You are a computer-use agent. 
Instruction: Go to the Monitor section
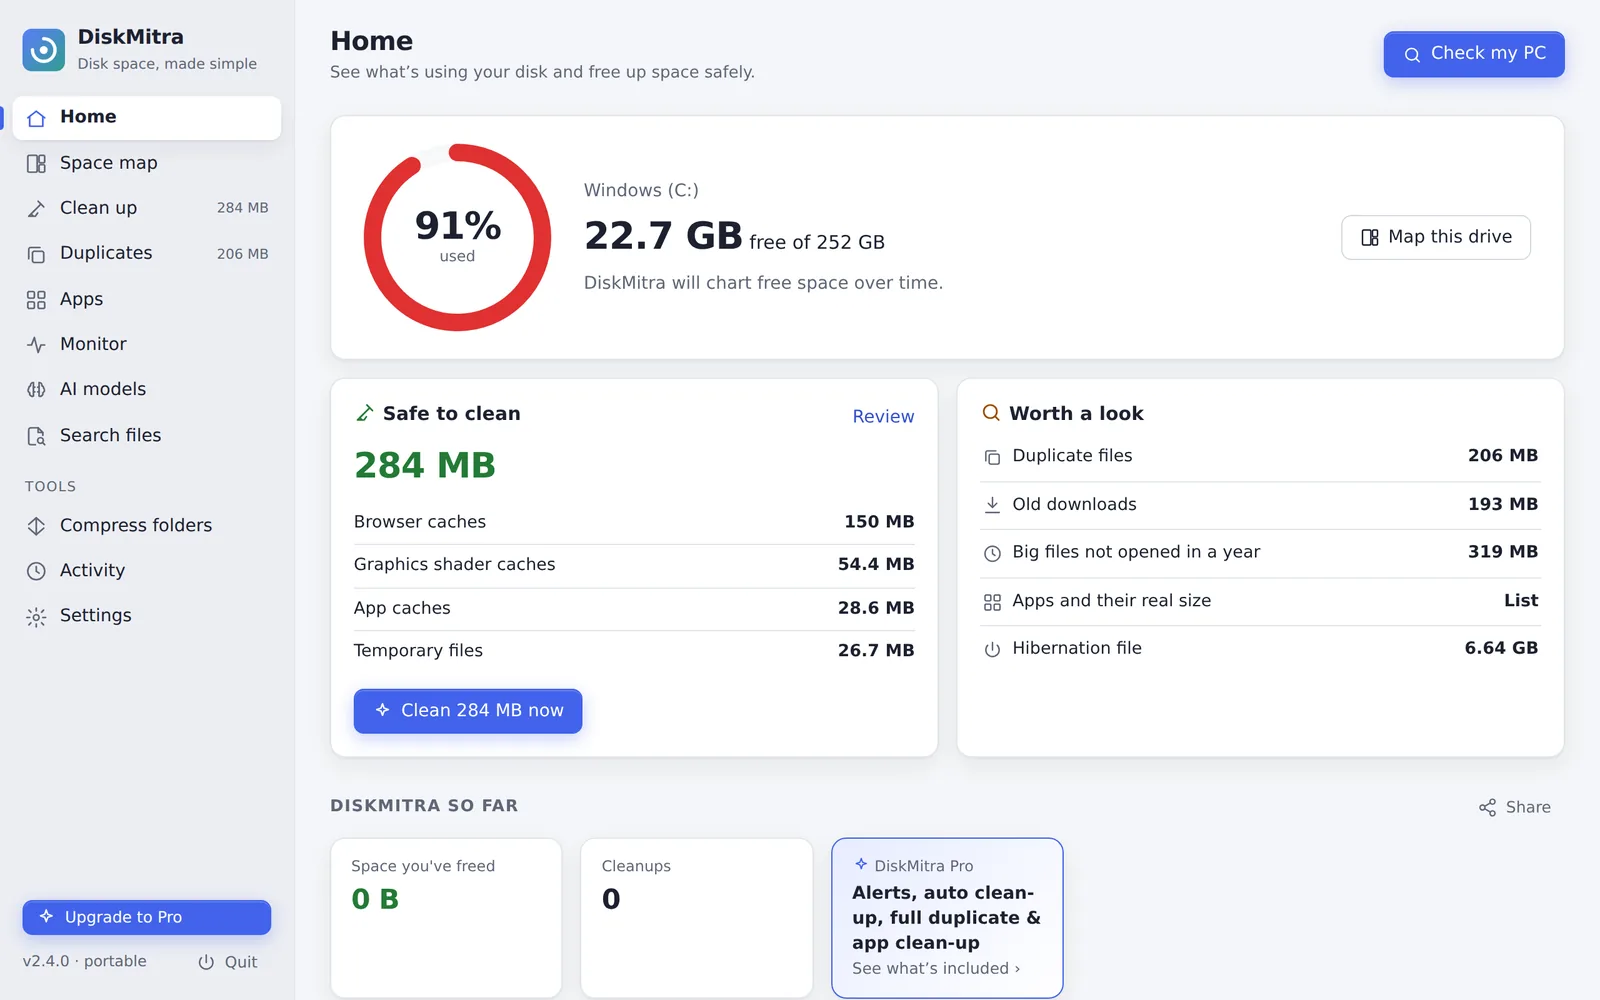(x=146, y=344)
